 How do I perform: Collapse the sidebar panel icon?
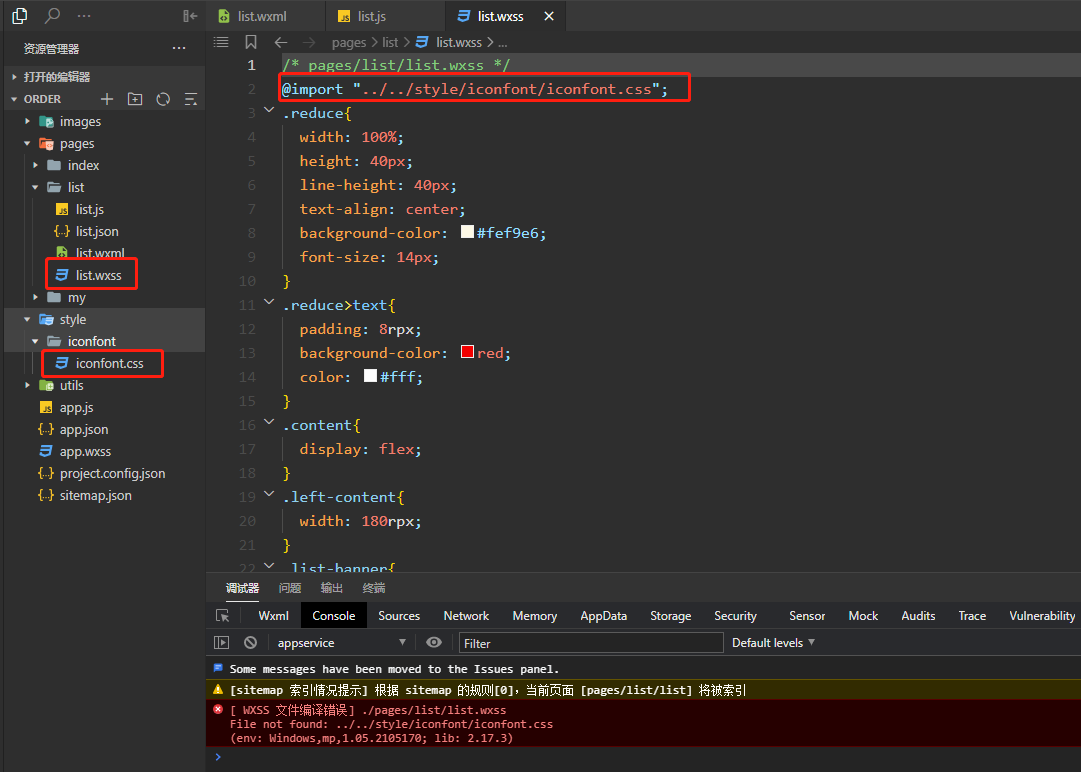190,16
